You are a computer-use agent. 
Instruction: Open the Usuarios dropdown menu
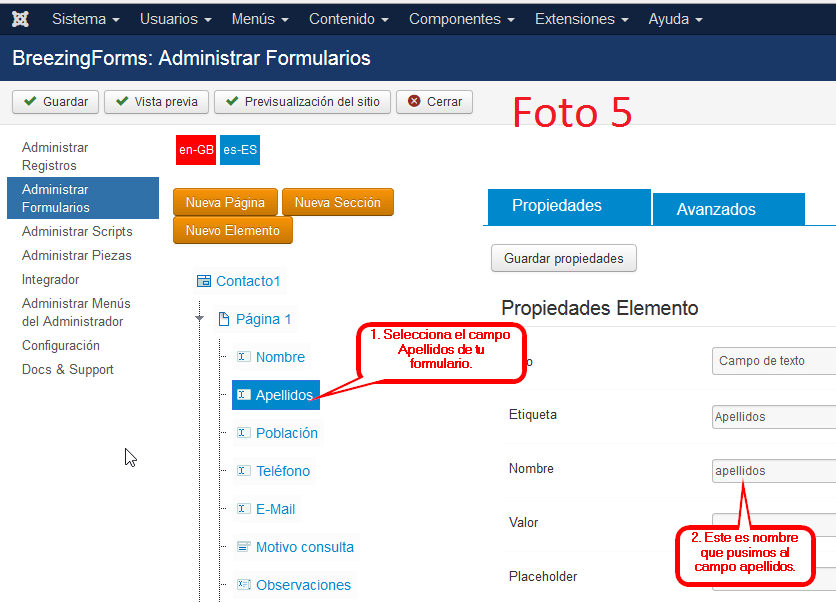(x=175, y=19)
